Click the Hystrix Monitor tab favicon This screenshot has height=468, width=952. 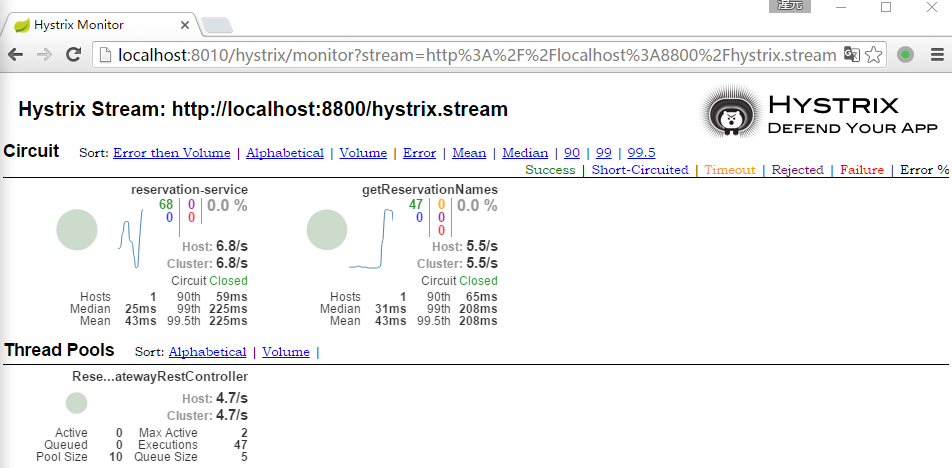[22, 25]
